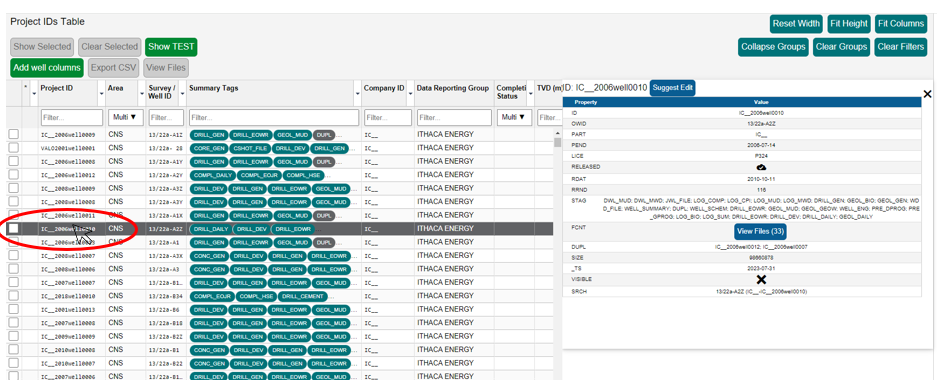
Task: Click the Fit Height button
Action: click(849, 24)
